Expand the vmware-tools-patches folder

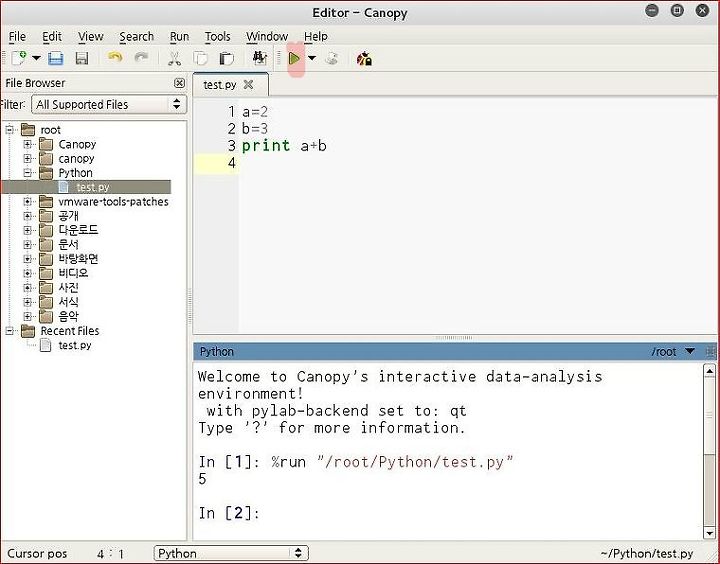[x=27, y=202]
